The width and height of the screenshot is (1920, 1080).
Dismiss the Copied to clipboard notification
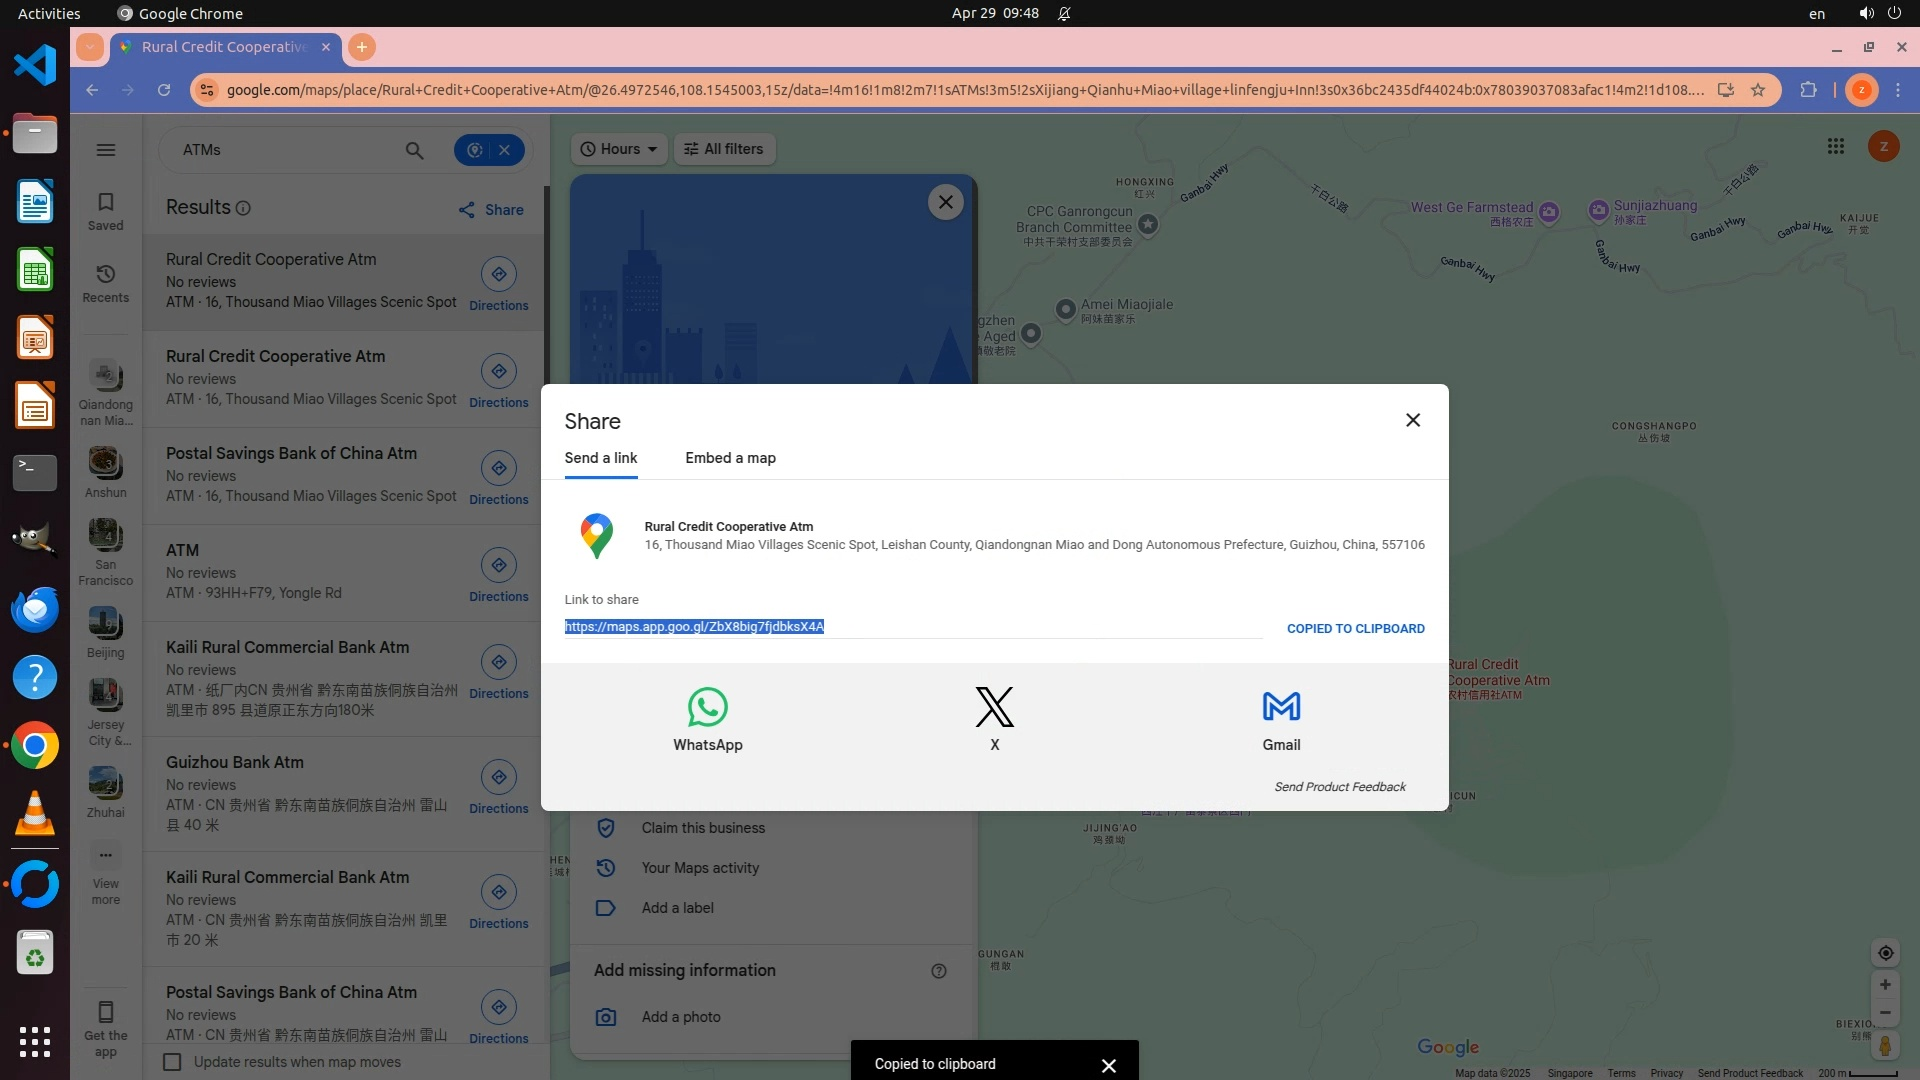(x=1108, y=1065)
